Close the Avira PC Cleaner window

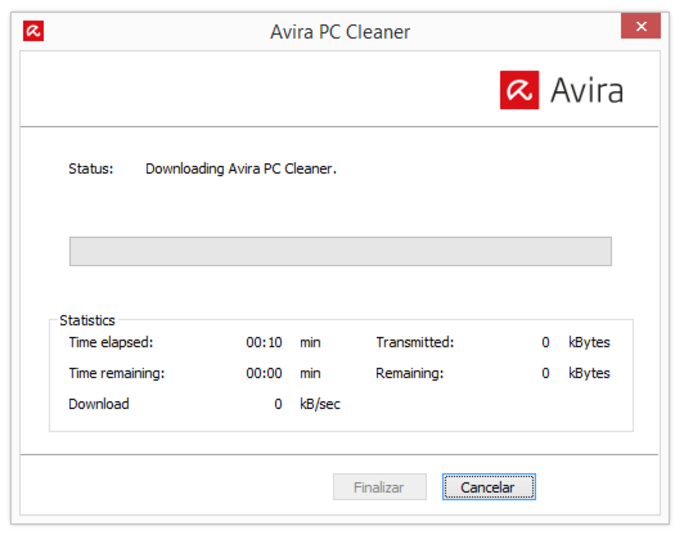click(x=640, y=26)
